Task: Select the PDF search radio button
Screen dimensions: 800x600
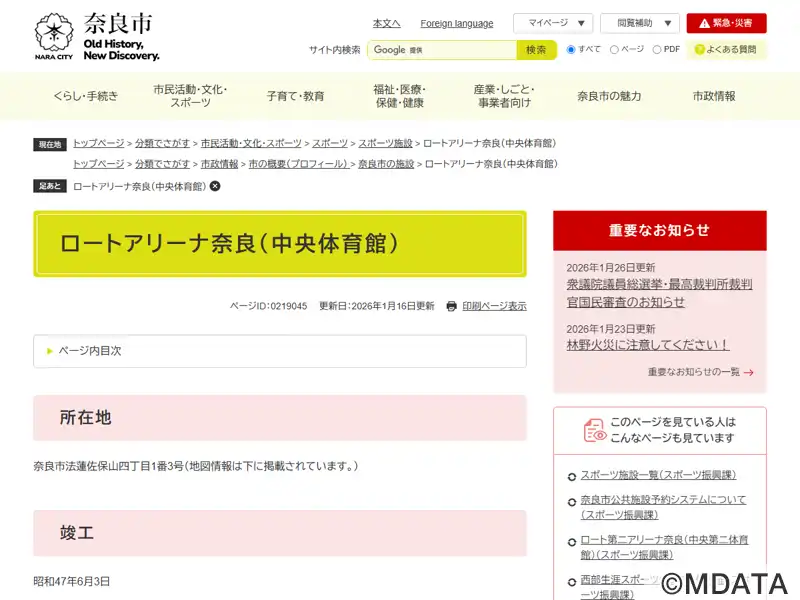Action: pos(657,49)
